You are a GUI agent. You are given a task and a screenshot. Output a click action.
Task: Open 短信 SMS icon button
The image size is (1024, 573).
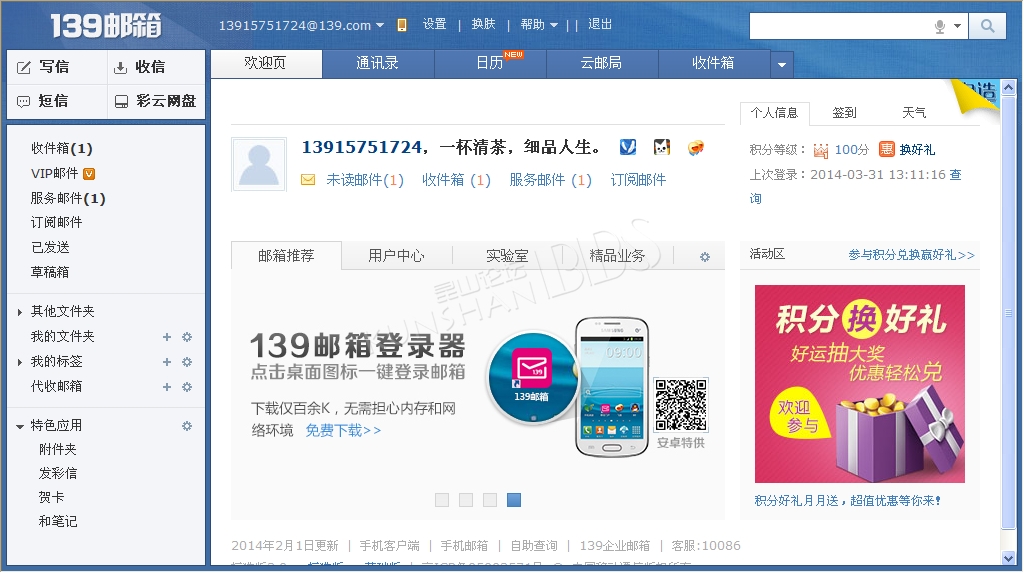(x=25, y=102)
